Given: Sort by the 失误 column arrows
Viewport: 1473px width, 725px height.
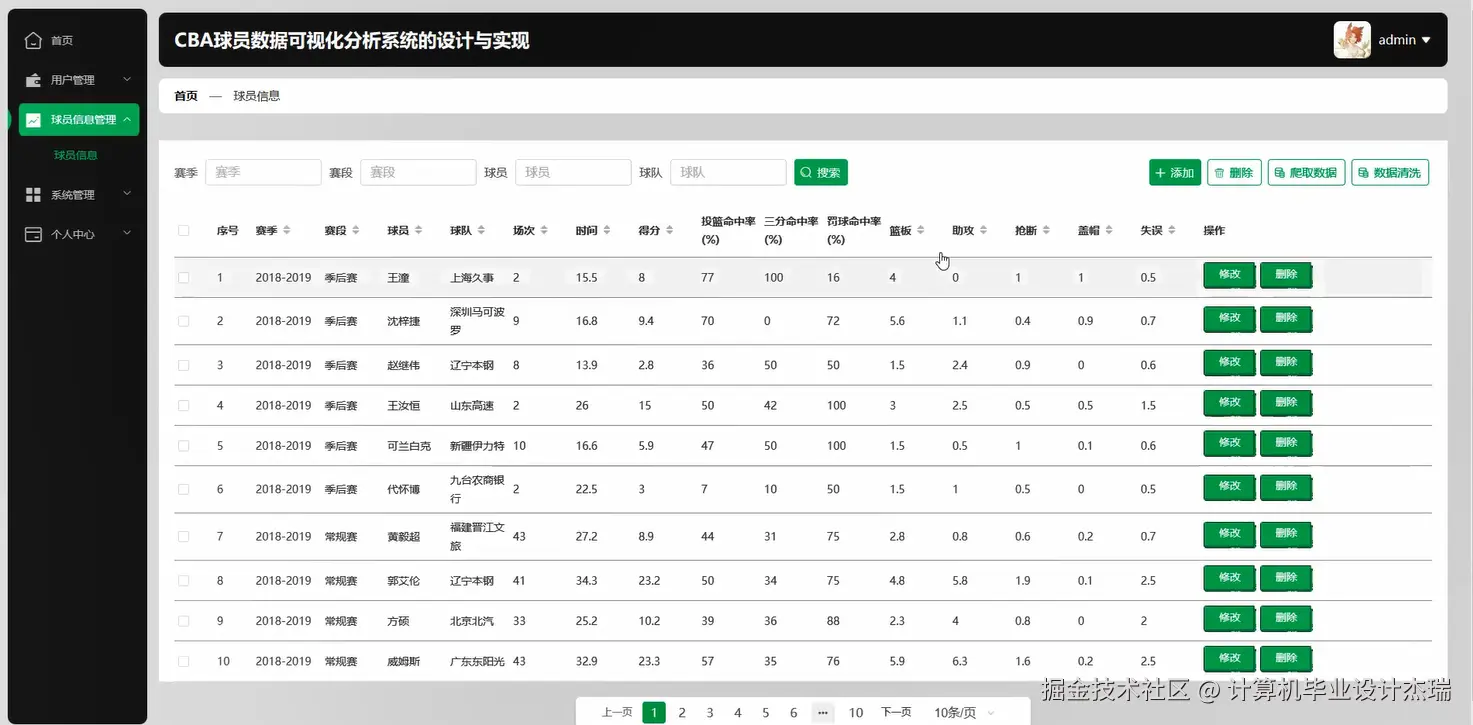Looking at the screenshot, I should [x=1172, y=230].
